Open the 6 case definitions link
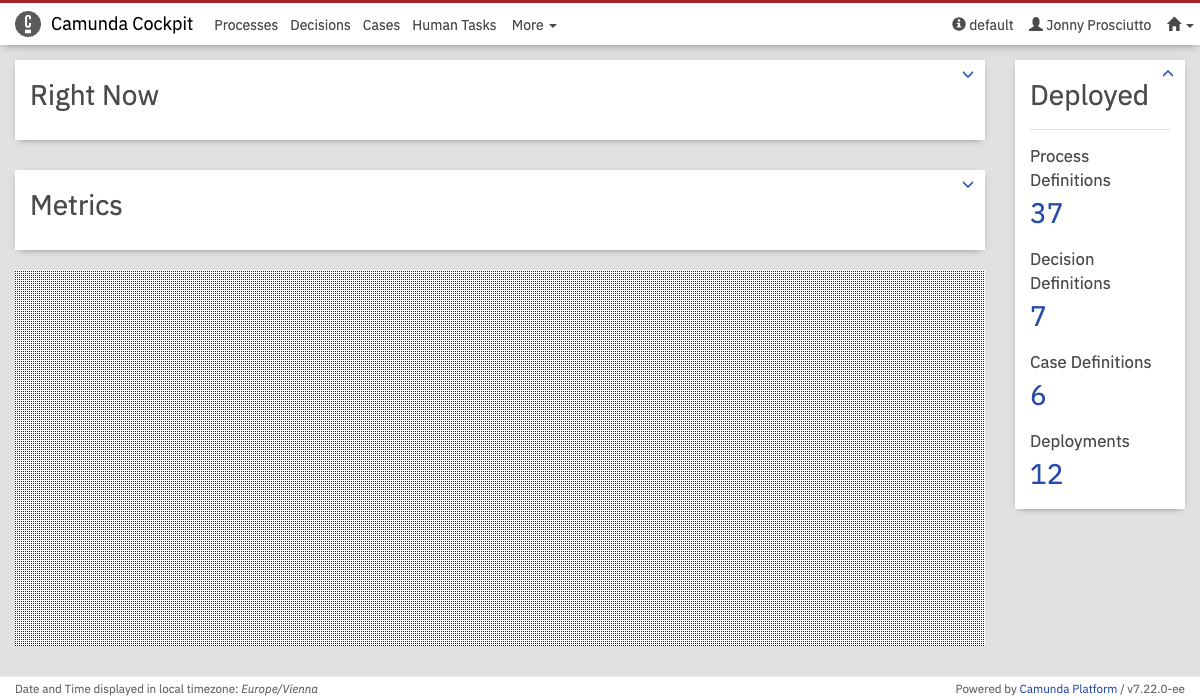Screen dimensions: 1200x700 1038,395
